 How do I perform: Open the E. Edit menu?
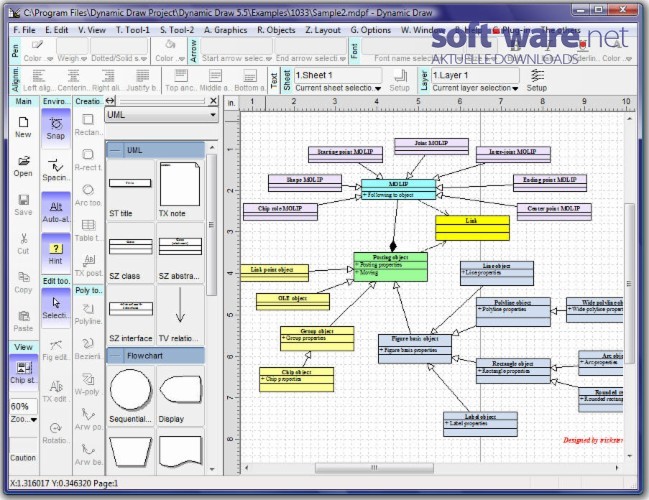tap(56, 30)
